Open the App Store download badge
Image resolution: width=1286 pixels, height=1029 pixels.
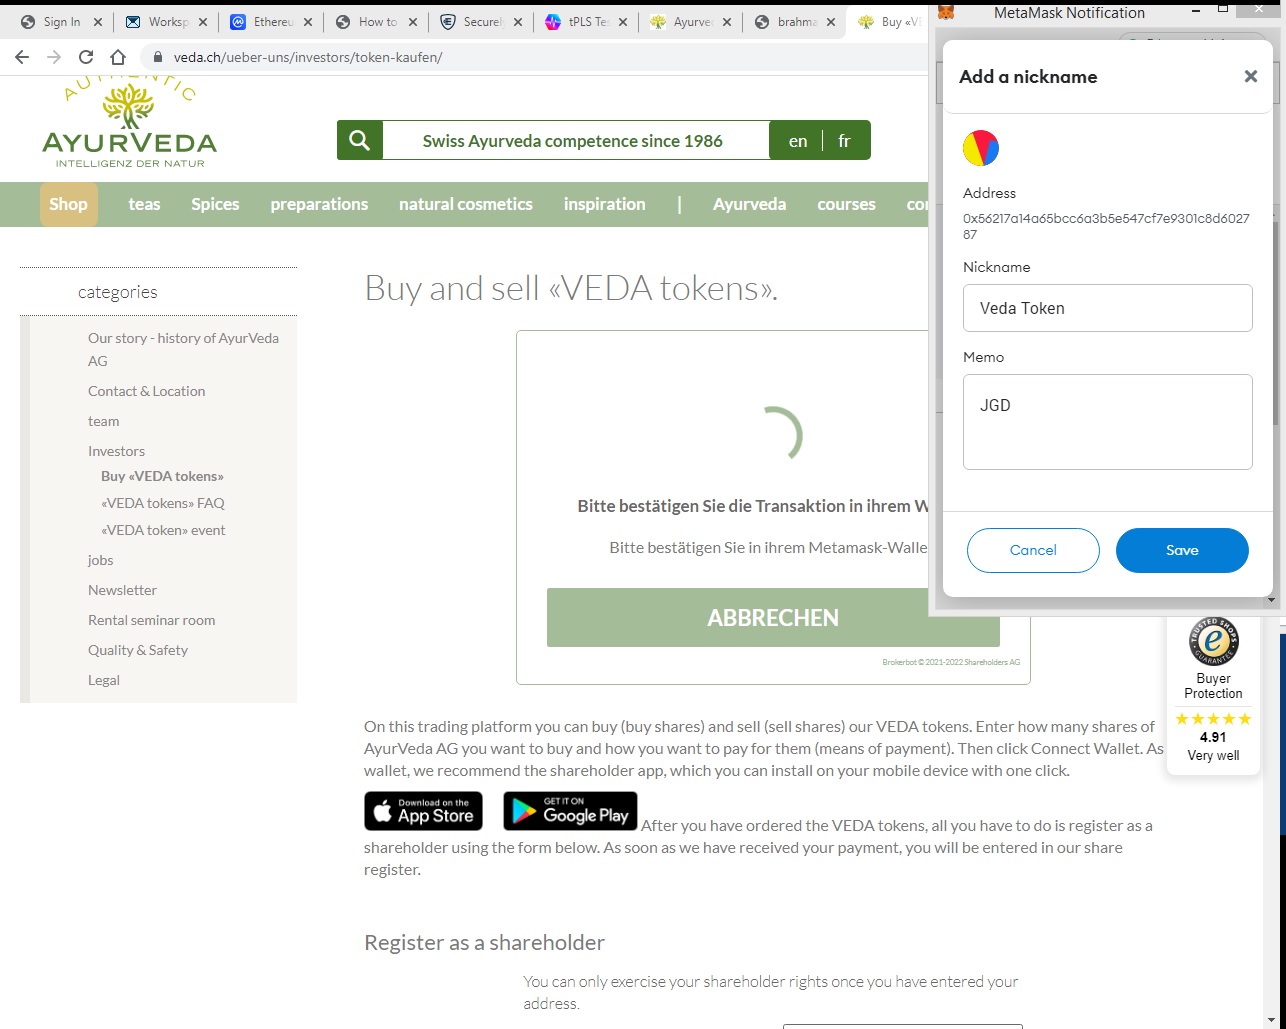pos(423,811)
